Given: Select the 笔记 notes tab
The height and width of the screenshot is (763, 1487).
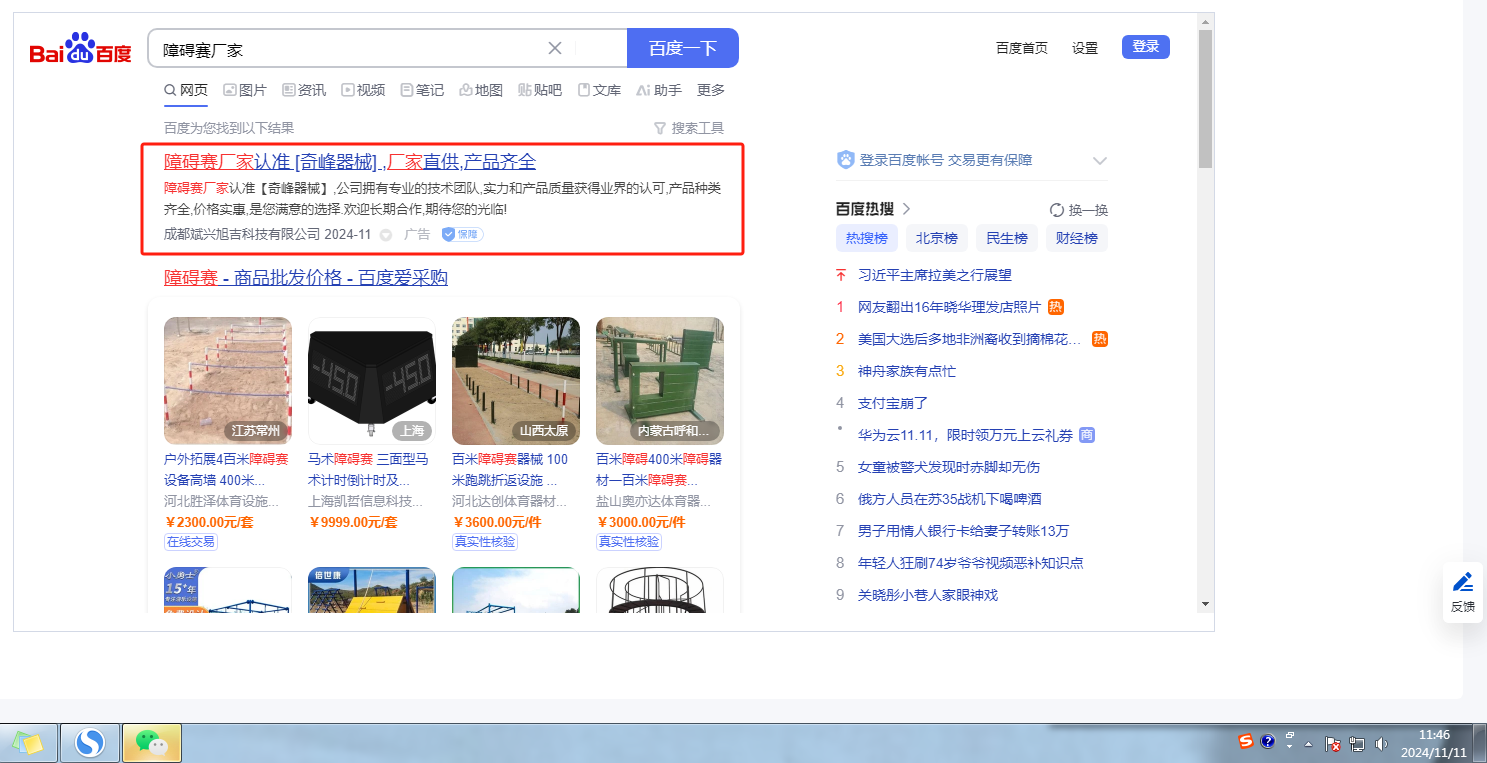Looking at the screenshot, I should (x=422, y=90).
